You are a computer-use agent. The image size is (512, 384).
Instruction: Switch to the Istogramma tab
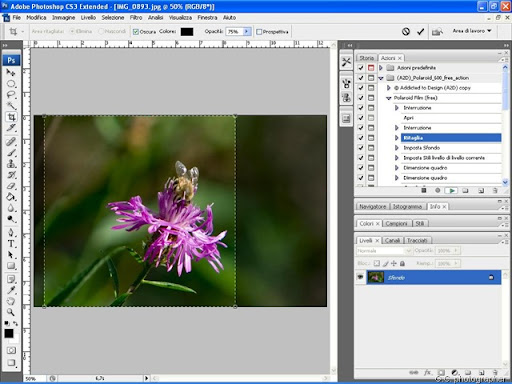click(407, 207)
